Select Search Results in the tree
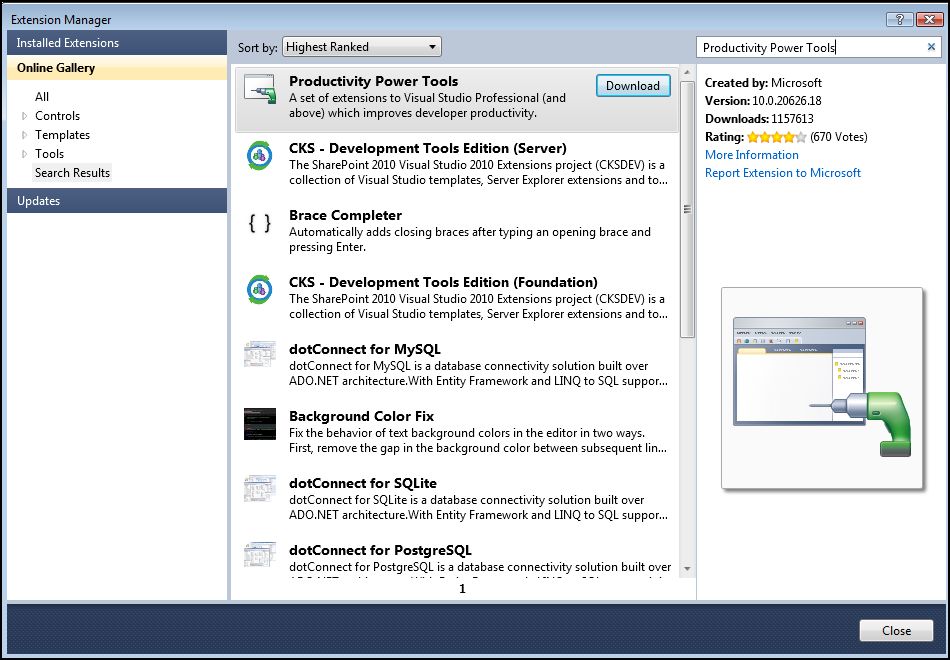The width and height of the screenshot is (950, 660). pyautogui.click(x=72, y=173)
